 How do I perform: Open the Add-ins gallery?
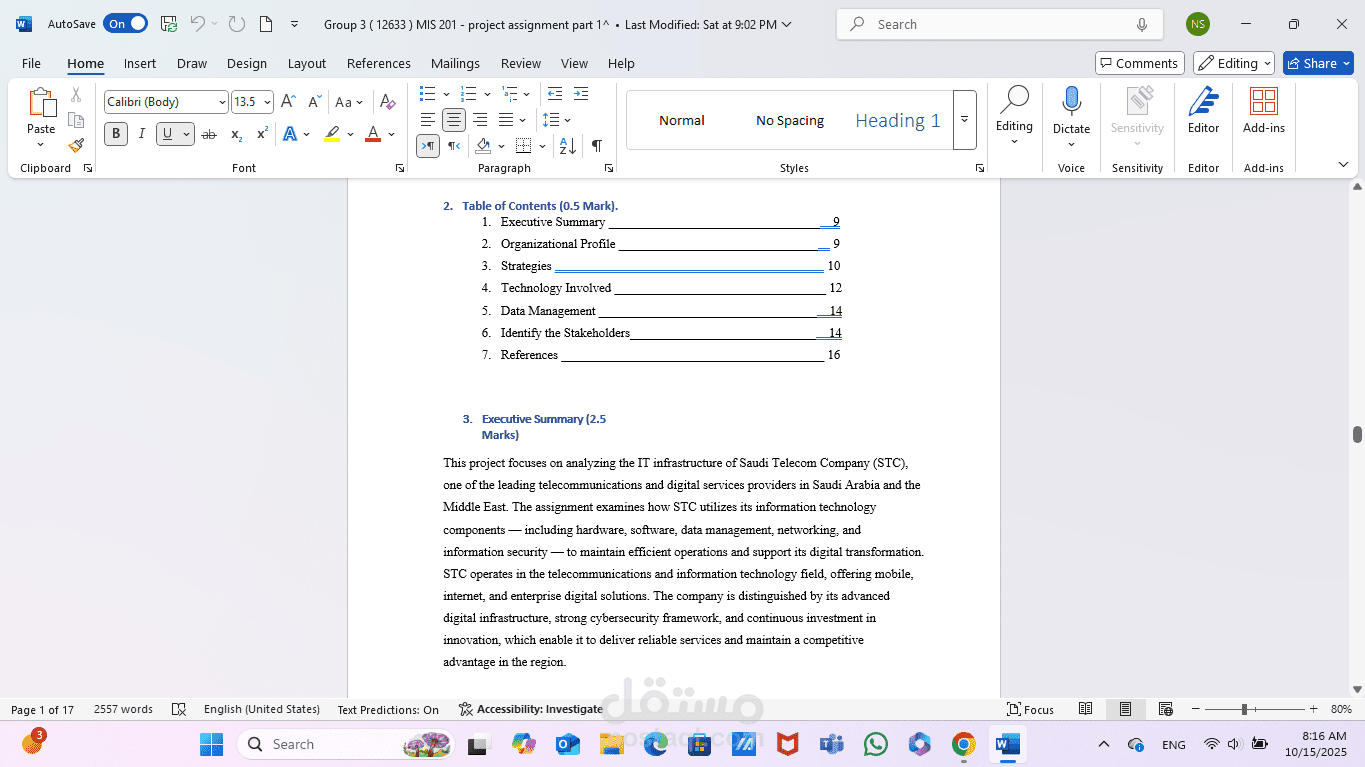click(x=1264, y=111)
